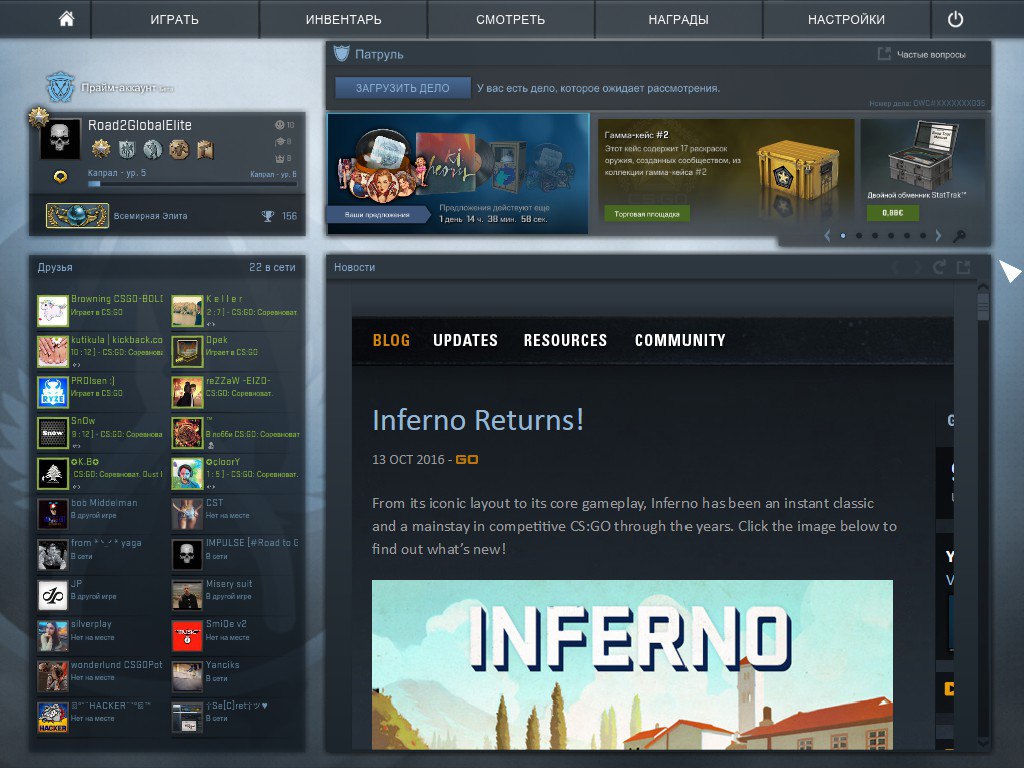Select the gold star medal under the username
Viewport: 1024px width, 768px height.
click(101, 150)
